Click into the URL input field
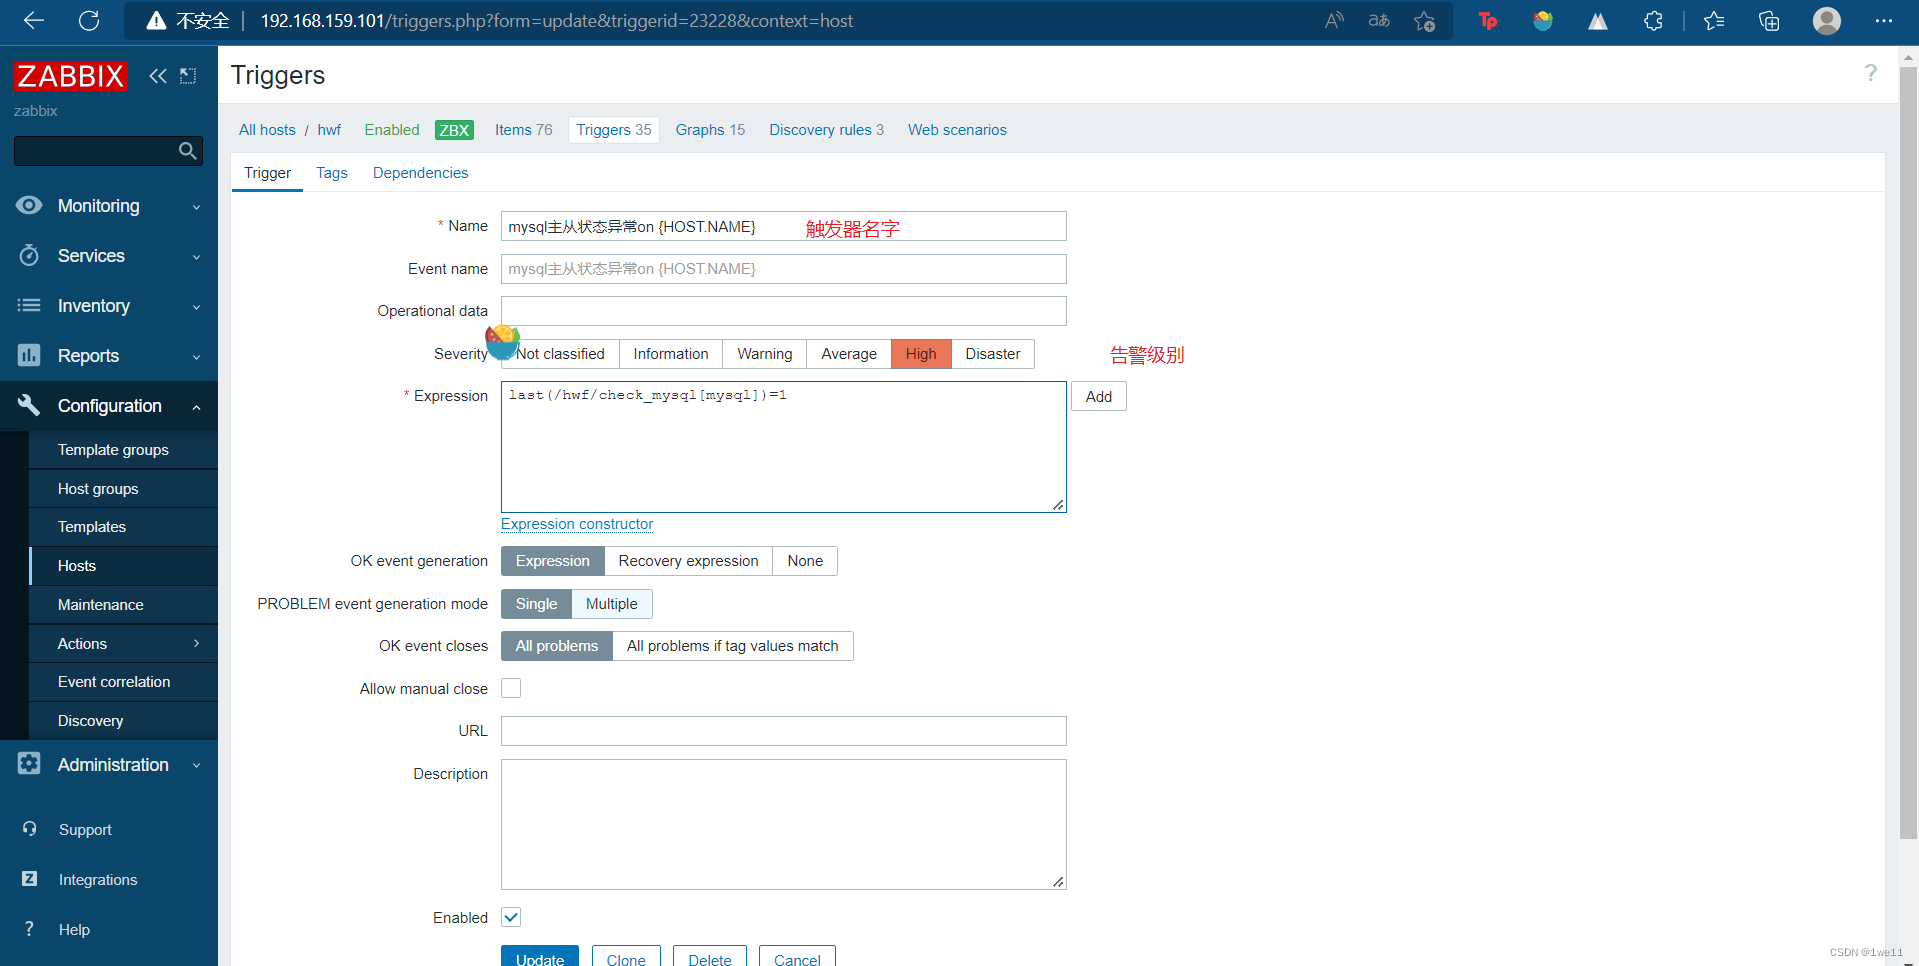Viewport: 1919px width, 966px height. [x=784, y=731]
